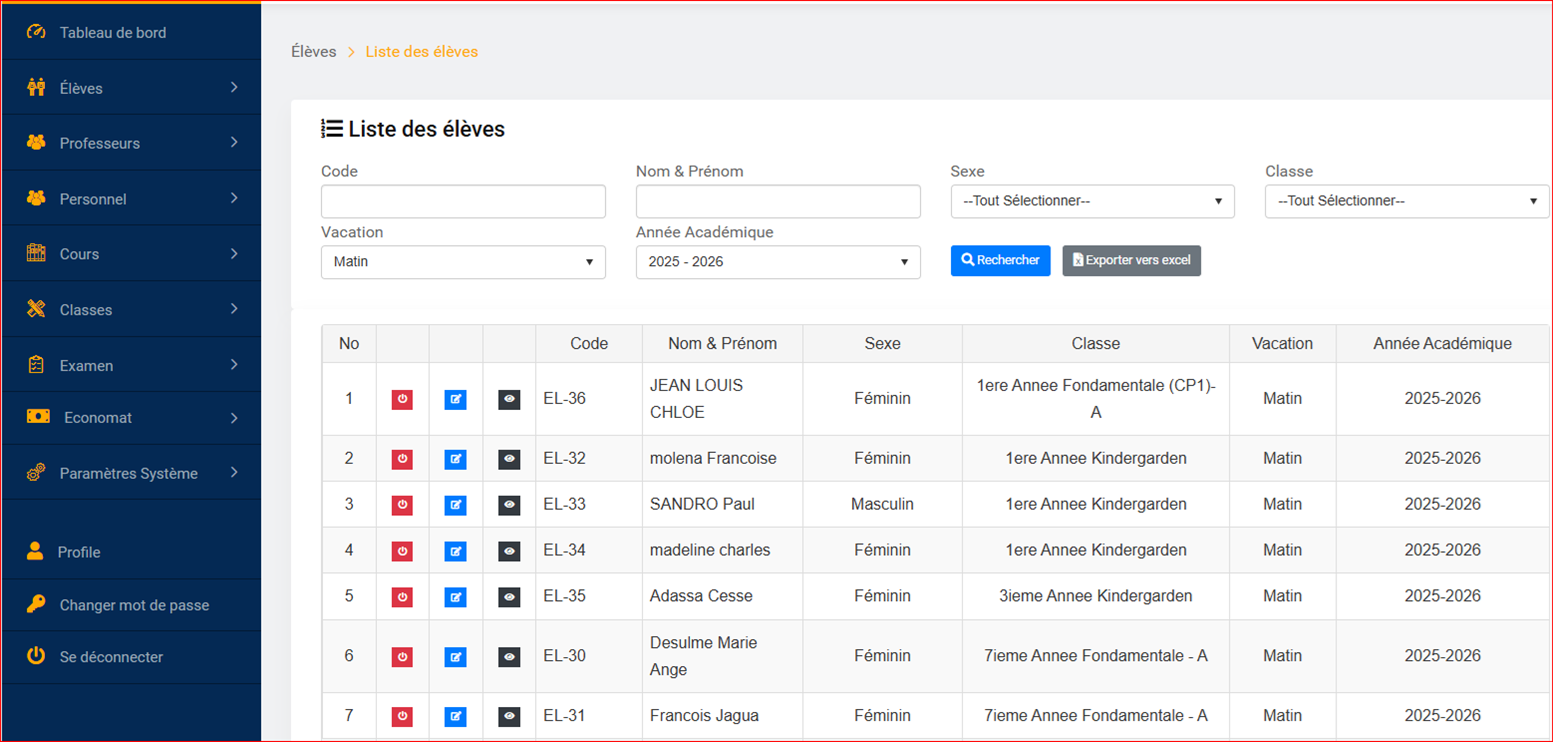Open the Vacation dropdown showing Matin
This screenshot has height=742, width=1553.
(x=463, y=262)
